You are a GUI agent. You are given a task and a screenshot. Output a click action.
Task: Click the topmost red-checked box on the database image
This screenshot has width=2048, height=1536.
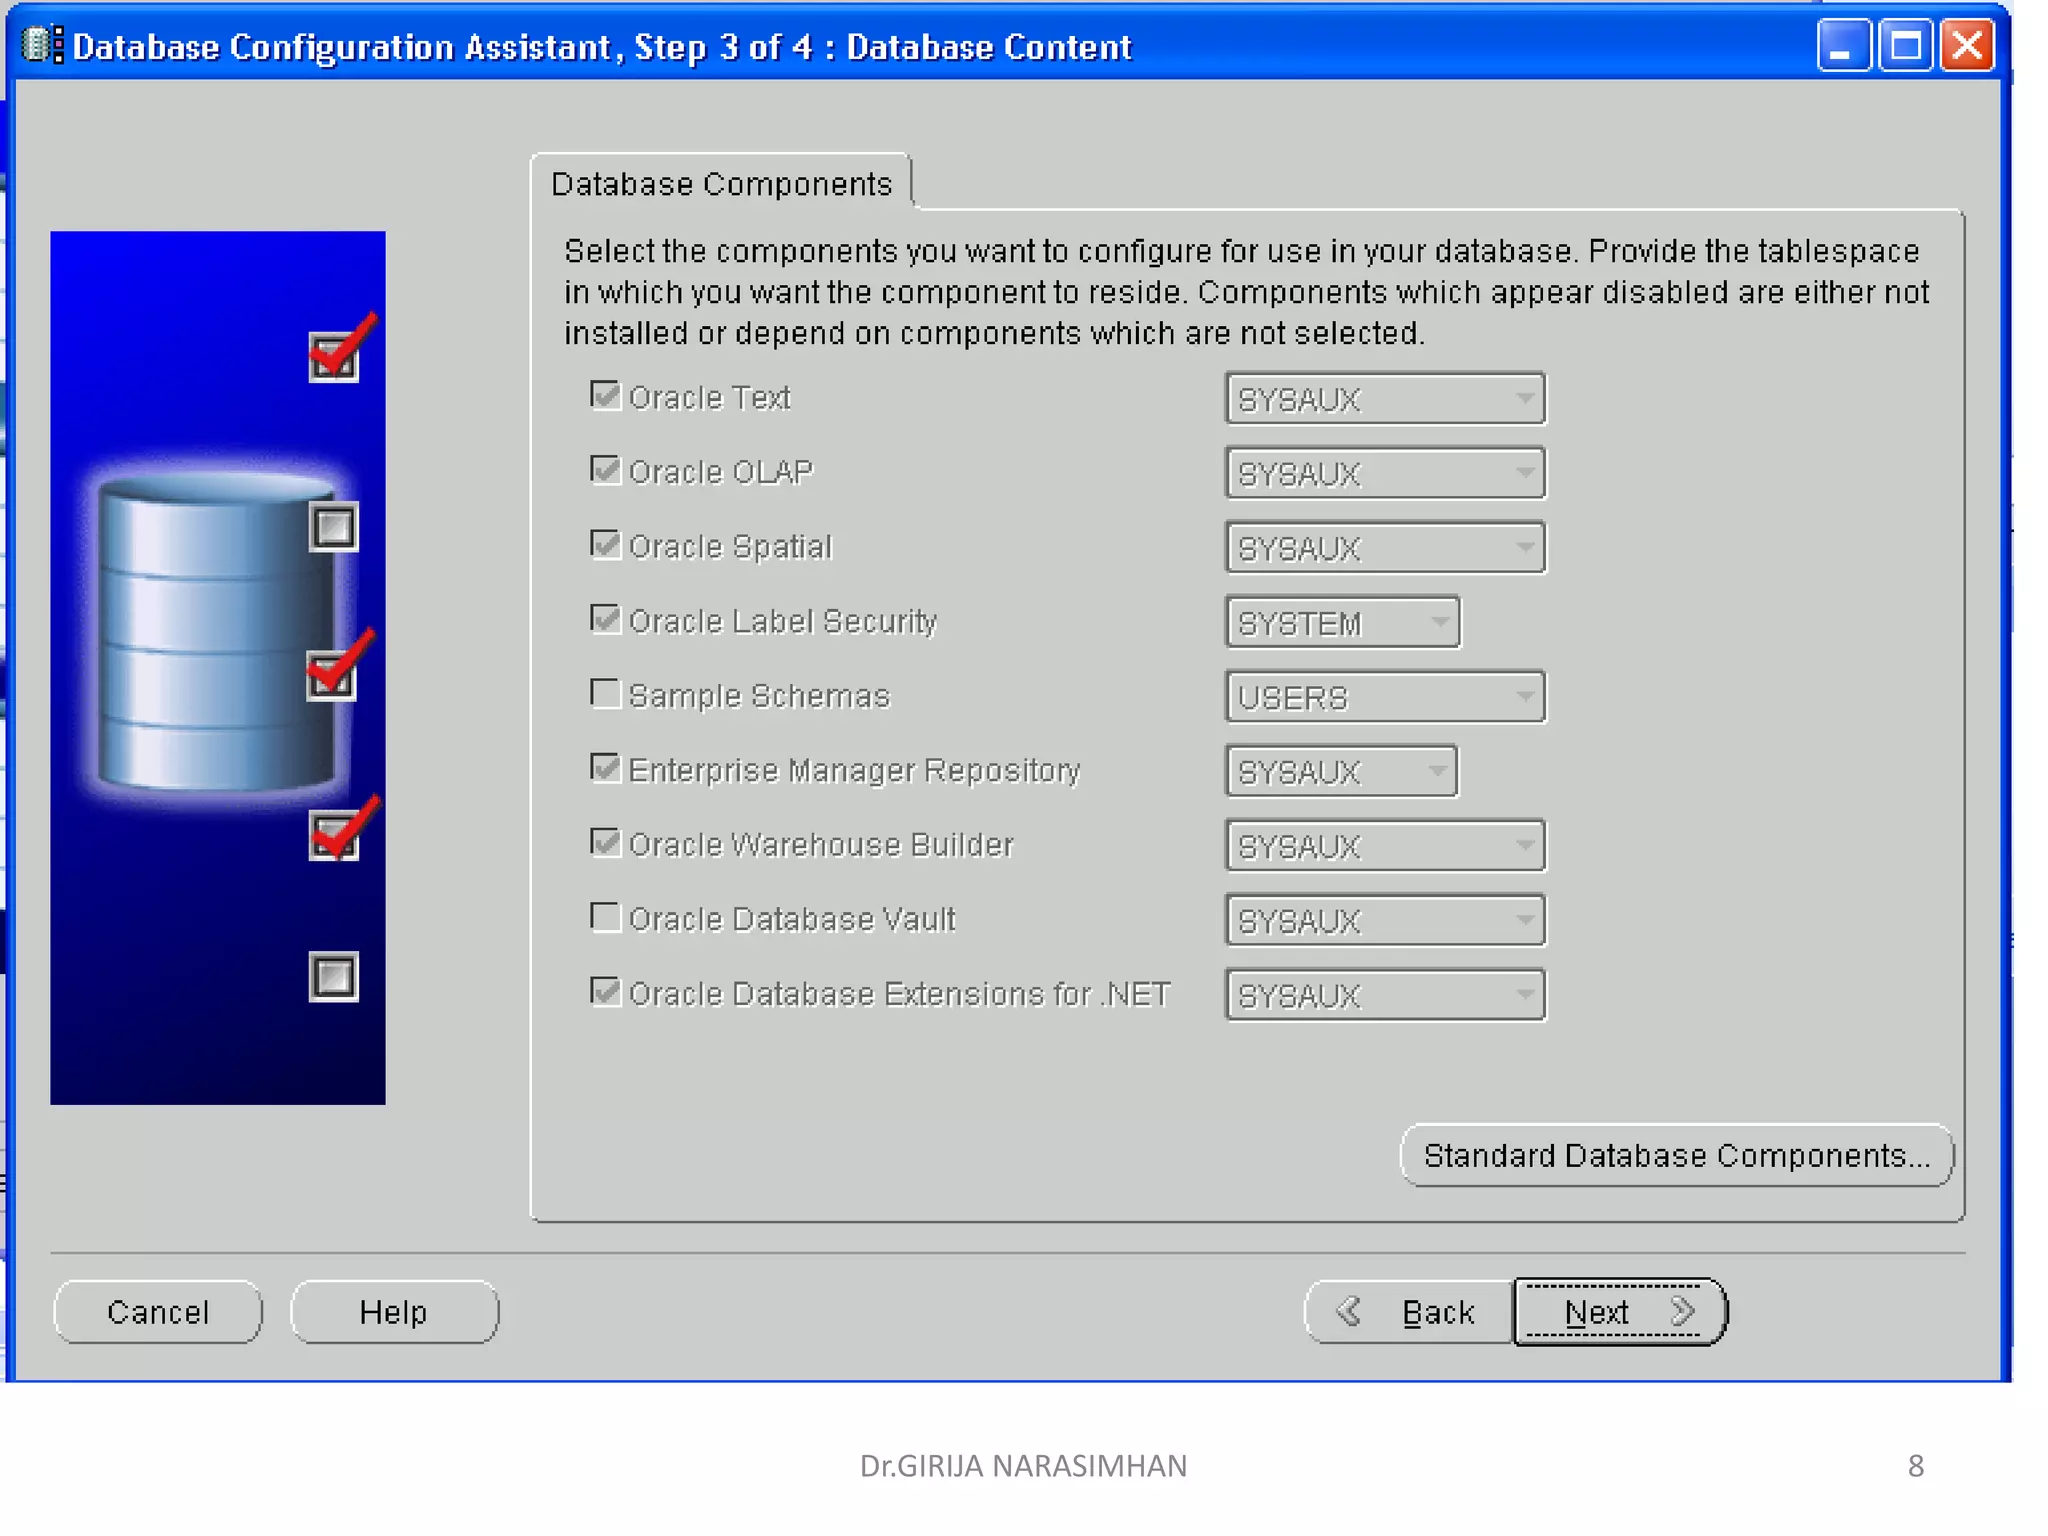(334, 358)
